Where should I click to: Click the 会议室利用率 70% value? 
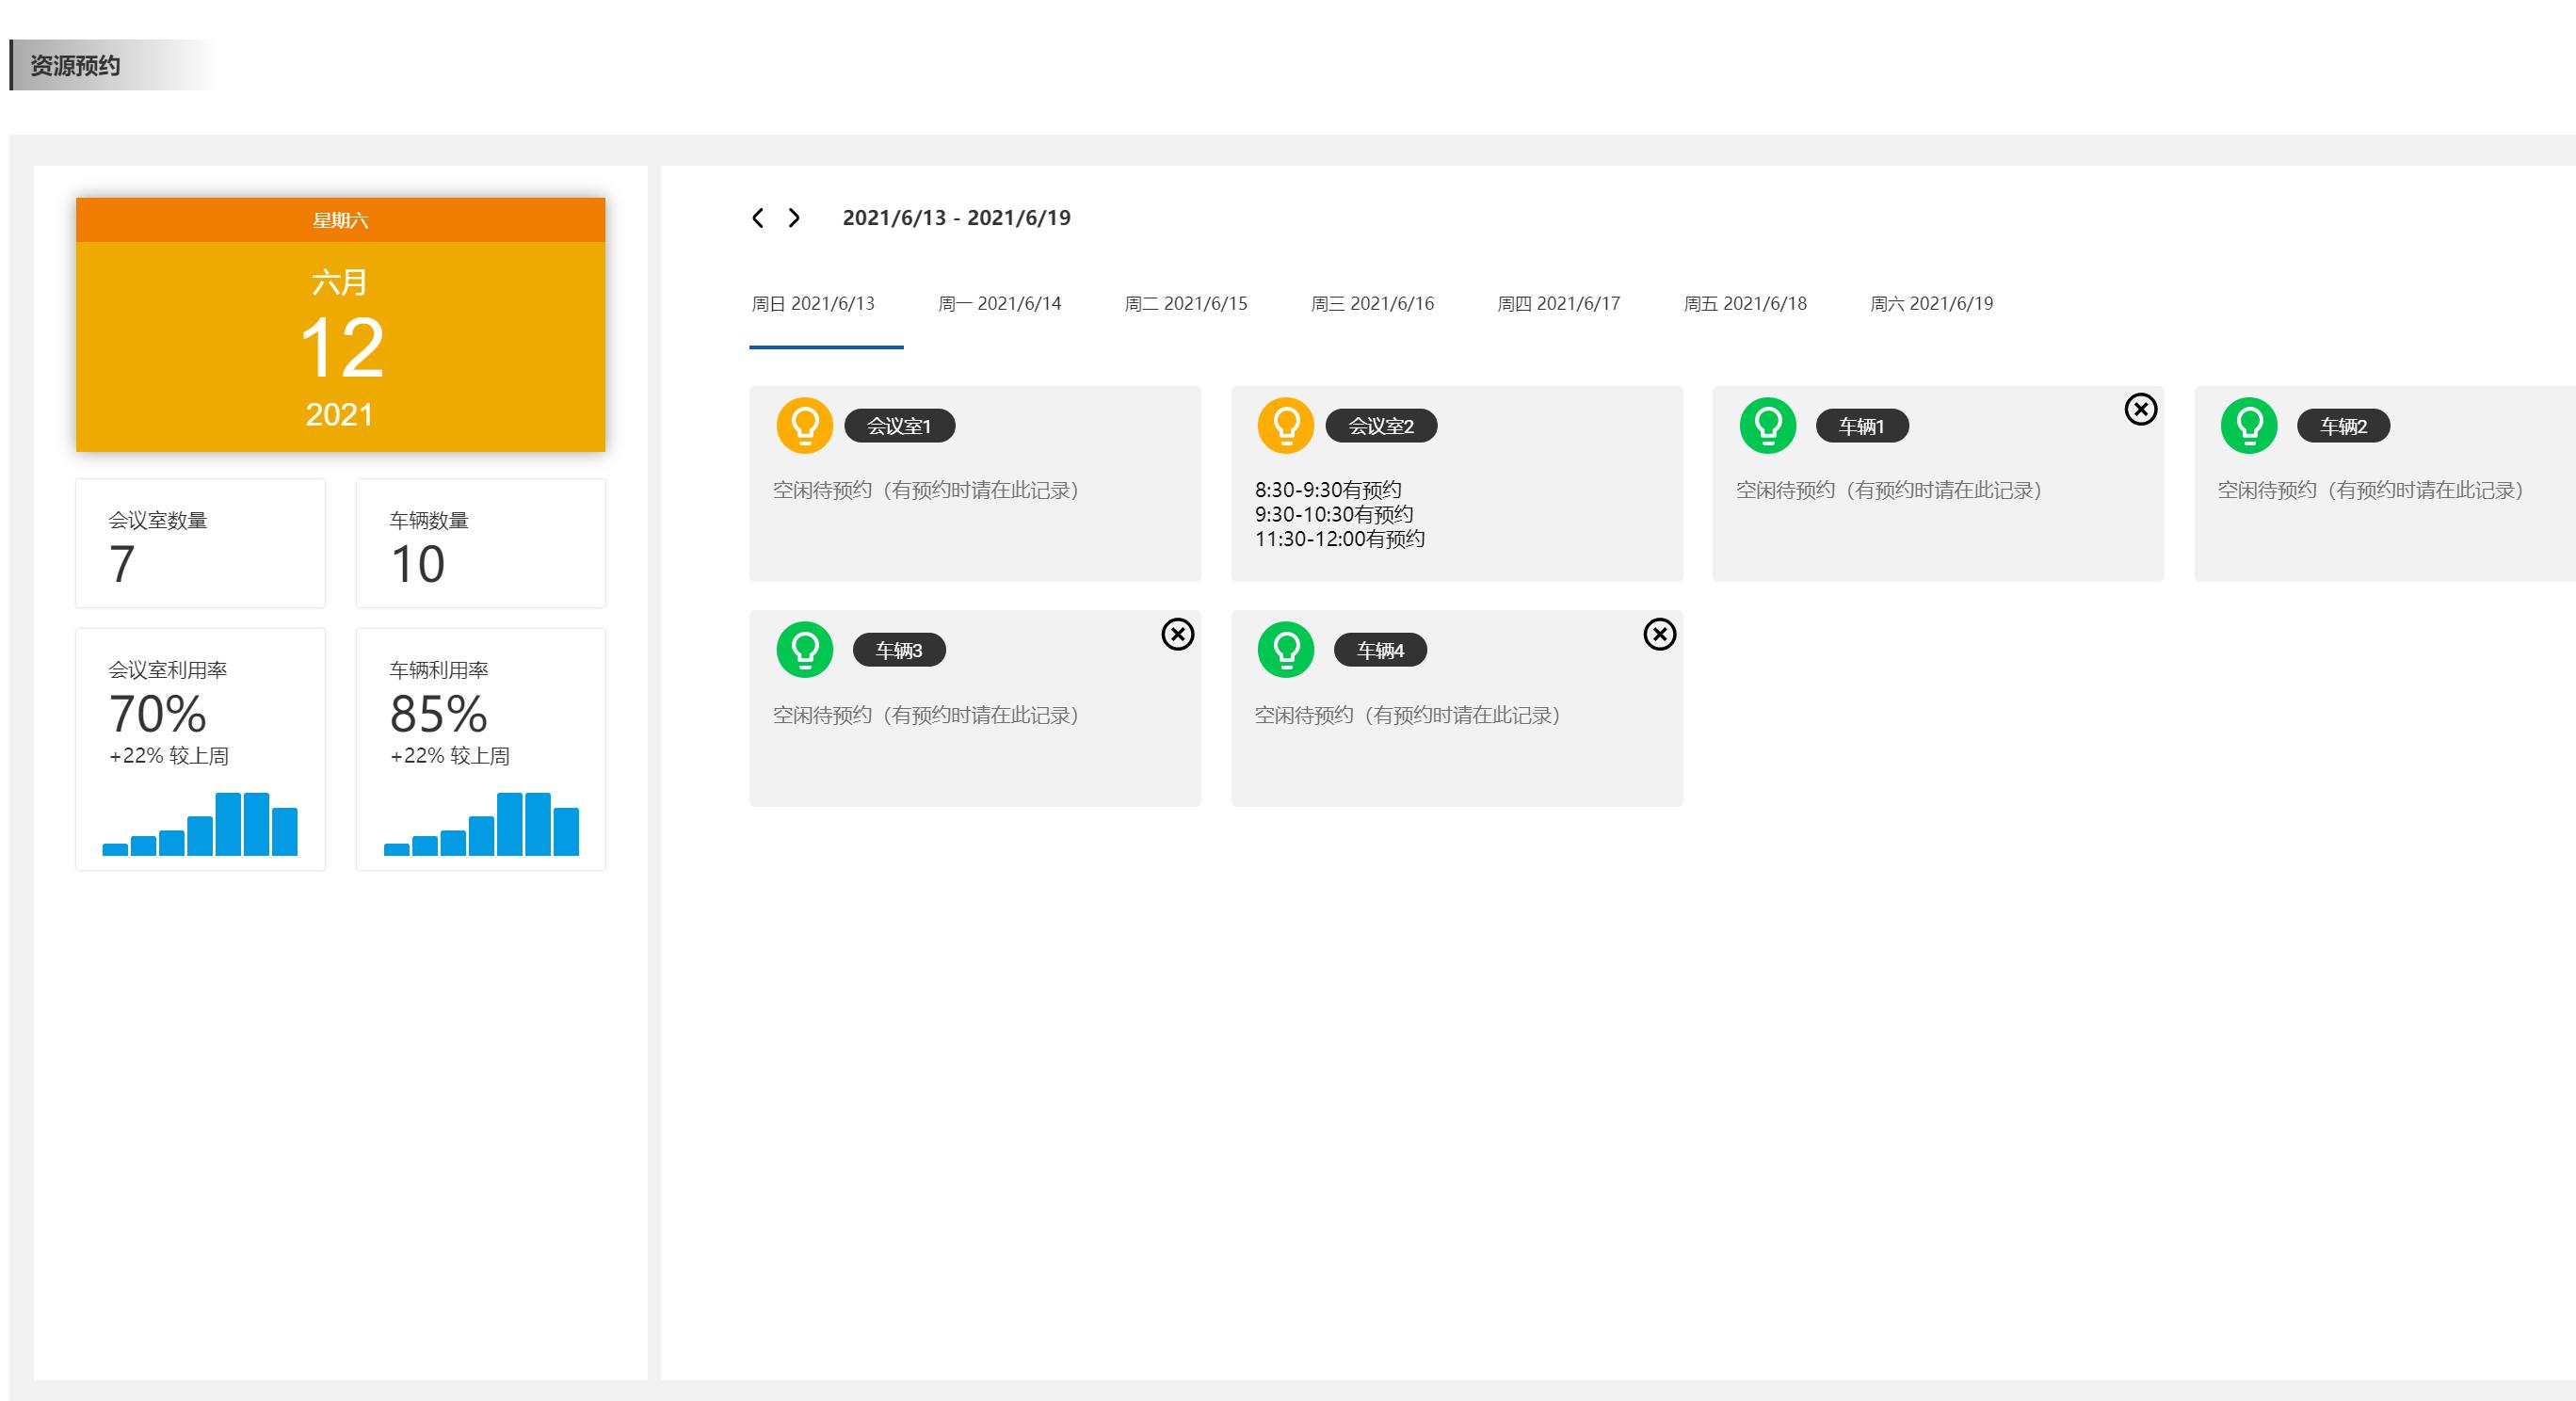(157, 714)
